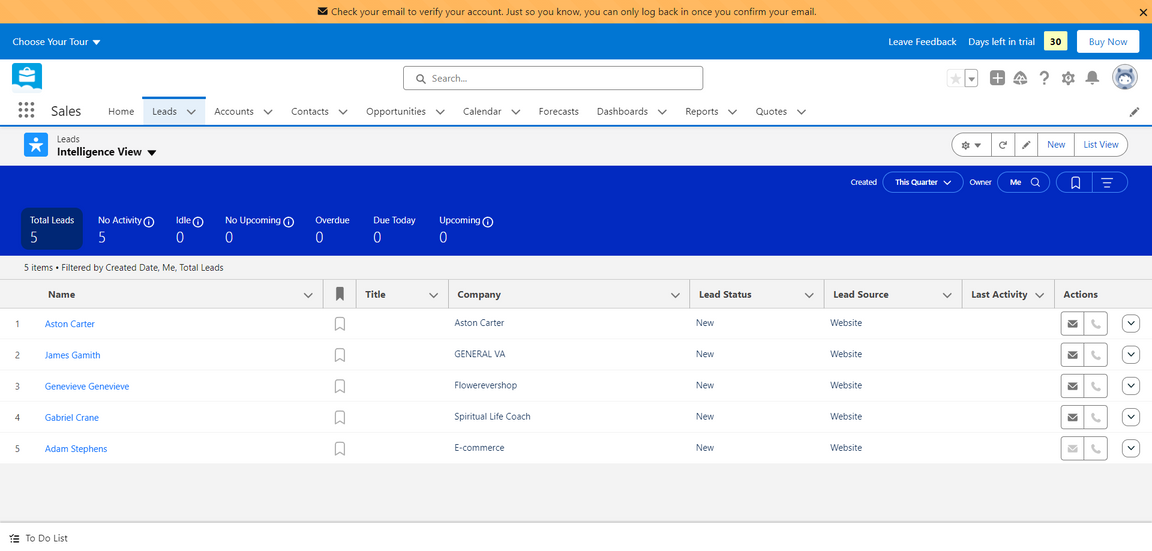
Task: Bookmark the Adam Stephens lead
Action: 339,448
